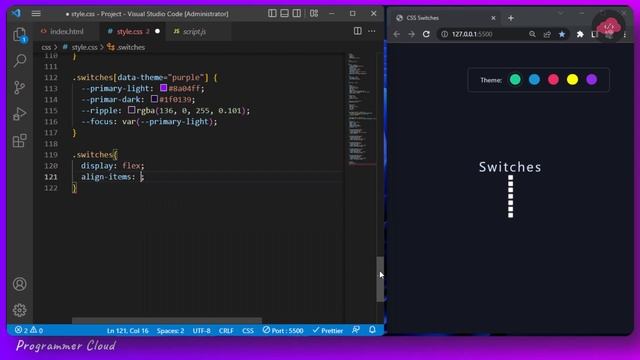Open the Extensions view
This screenshot has height=360, width=640.
pos(20,141)
